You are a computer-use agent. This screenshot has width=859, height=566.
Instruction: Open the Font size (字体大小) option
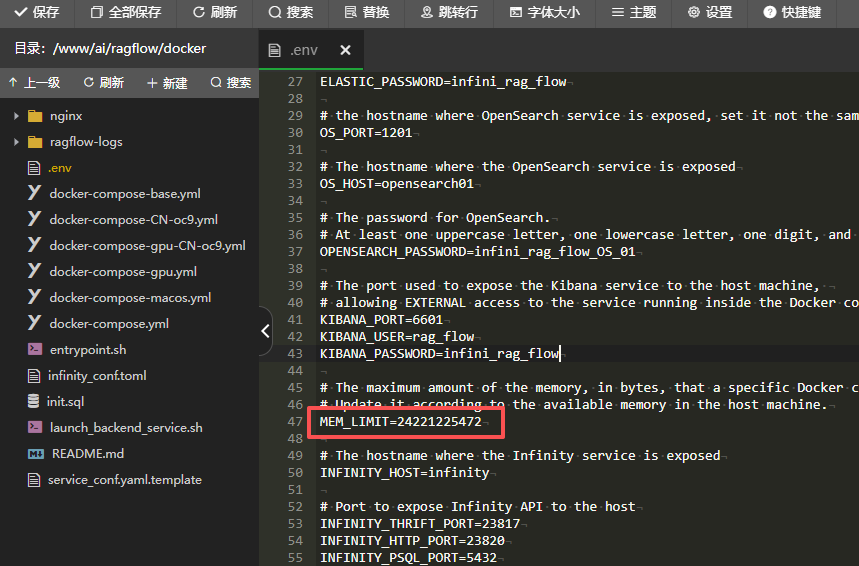(x=515, y=13)
